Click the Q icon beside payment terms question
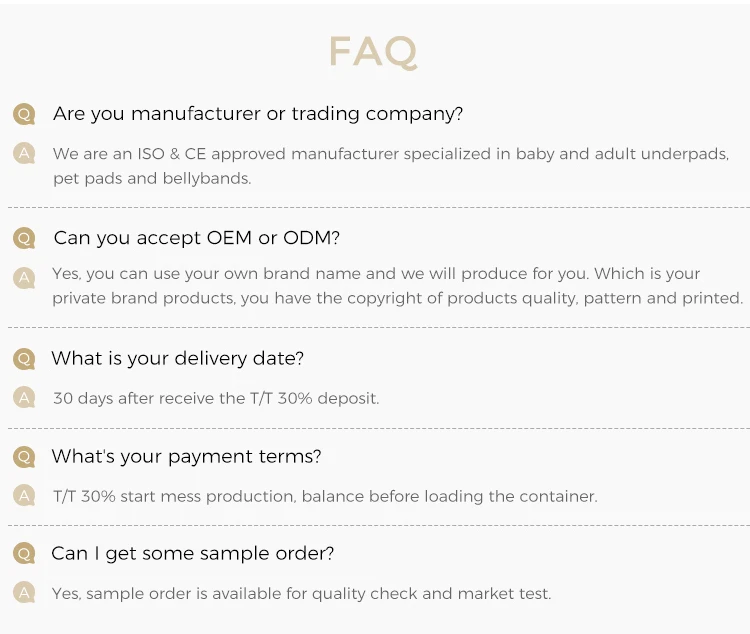750x634 pixels. click(x=24, y=457)
